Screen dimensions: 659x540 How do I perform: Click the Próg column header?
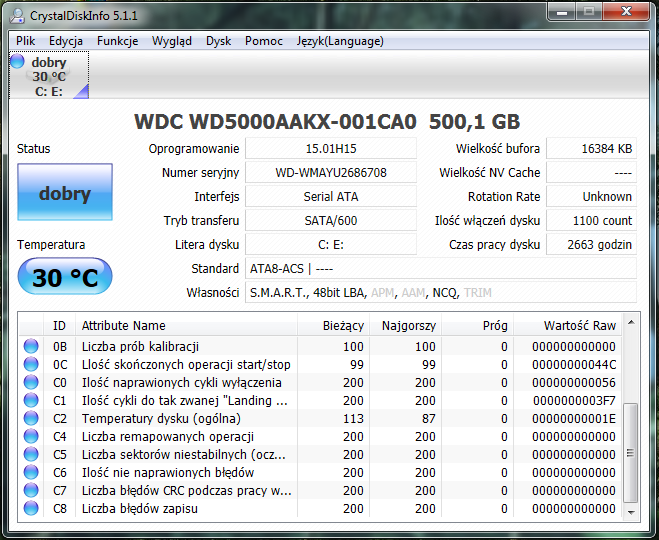477,326
